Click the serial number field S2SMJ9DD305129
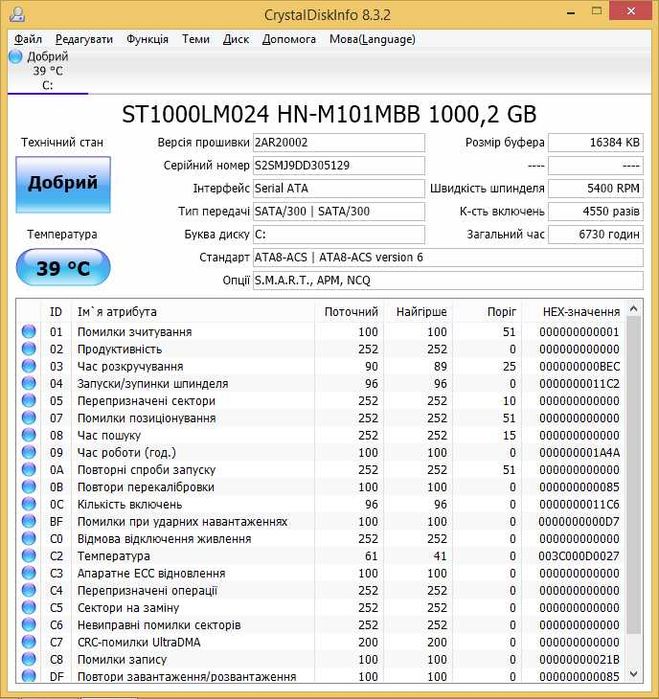659x699 pixels. point(339,166)
